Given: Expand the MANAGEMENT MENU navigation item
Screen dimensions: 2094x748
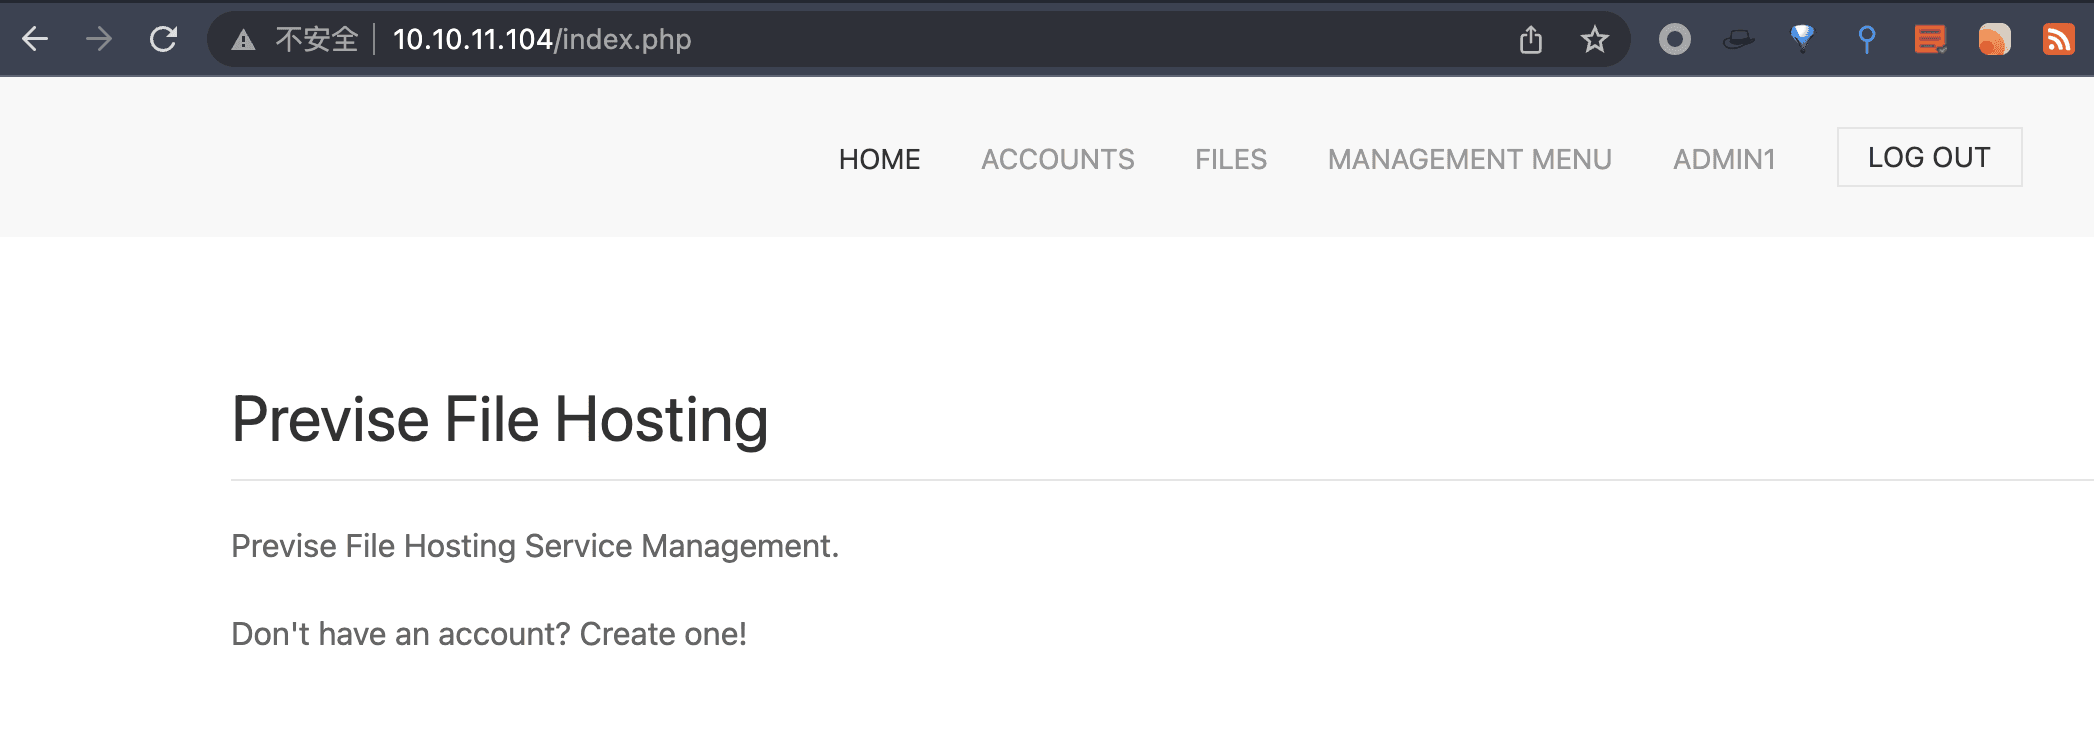Looking at the screenshot, I should (x=1470, y=159).
